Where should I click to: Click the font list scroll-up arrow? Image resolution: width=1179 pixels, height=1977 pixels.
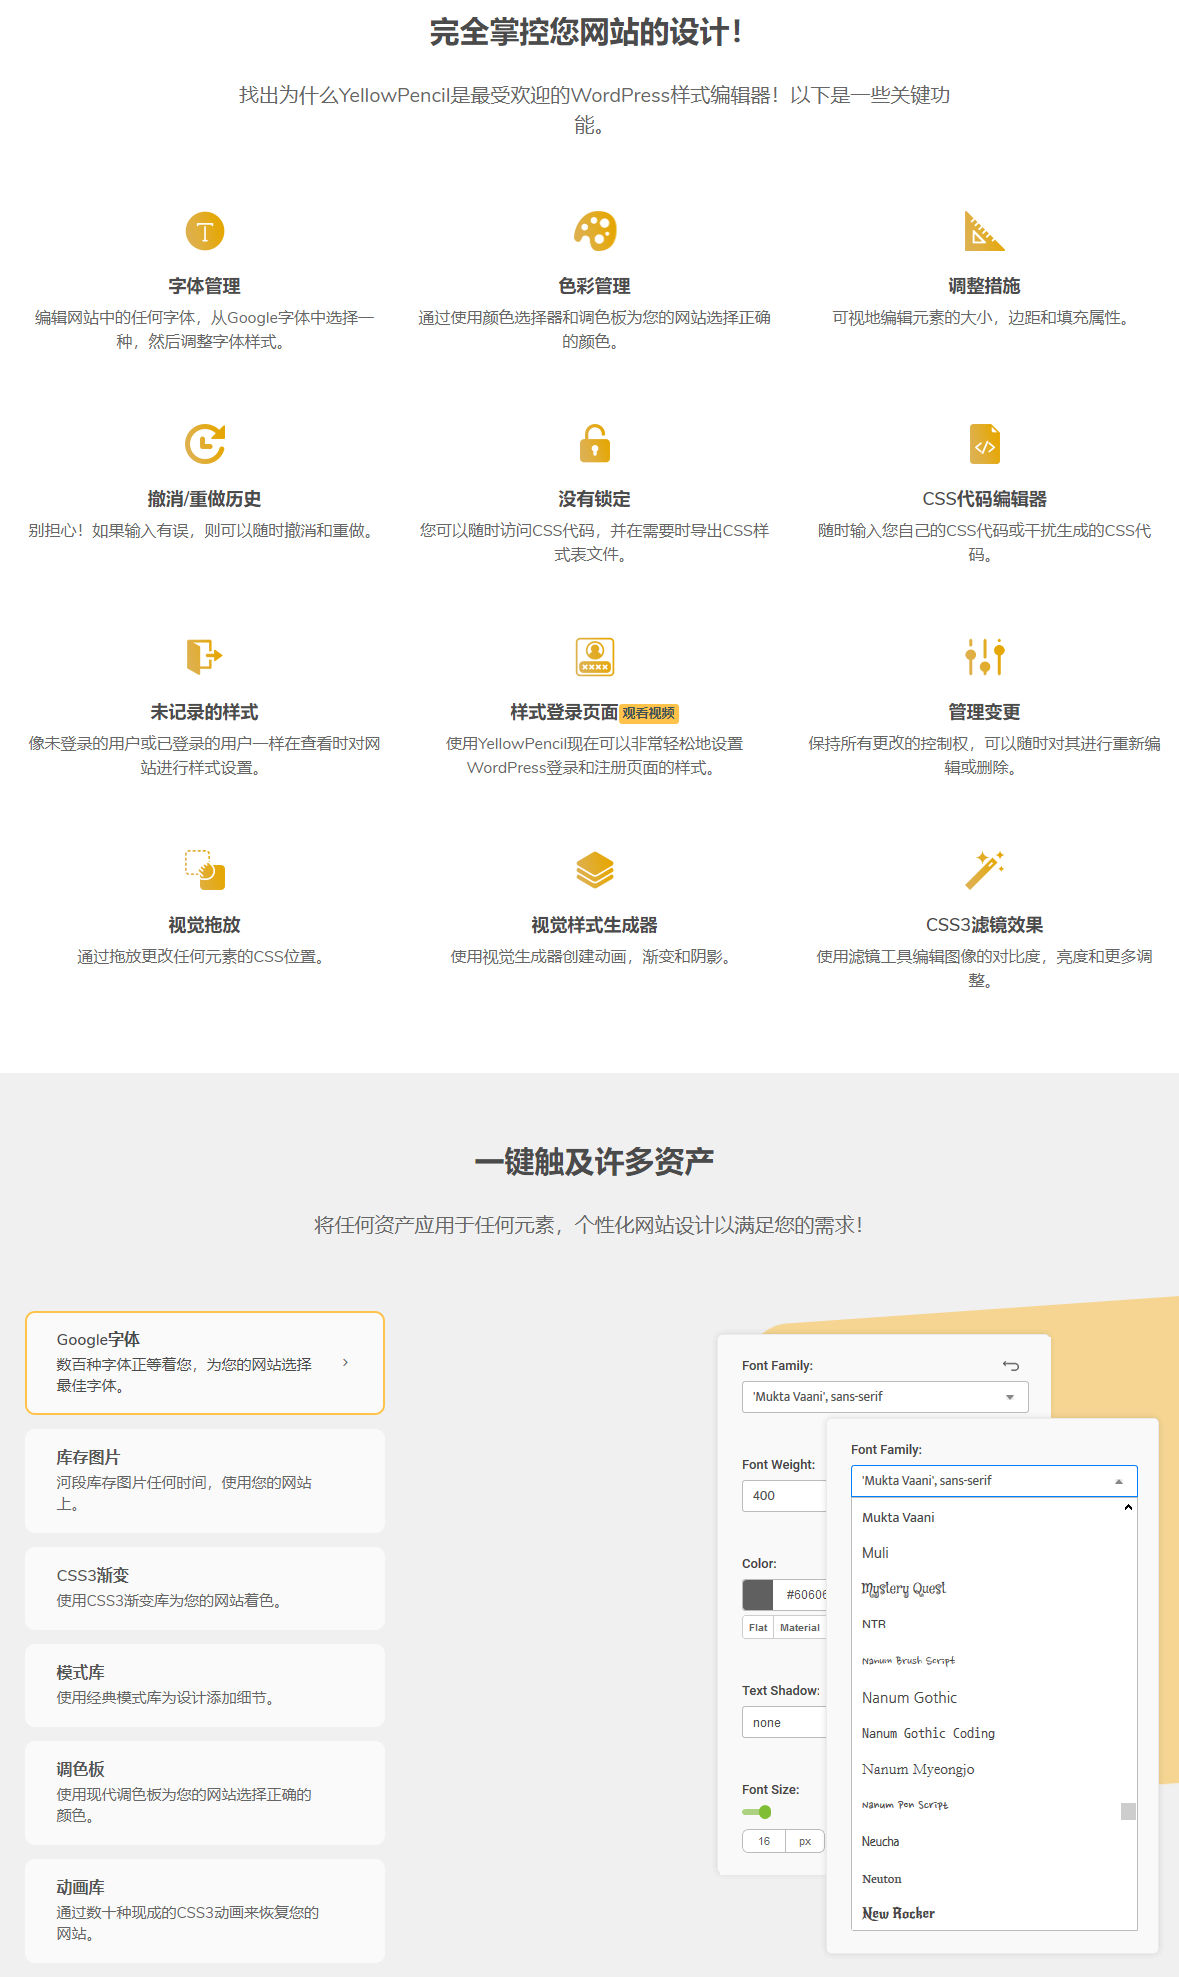1128,1507
